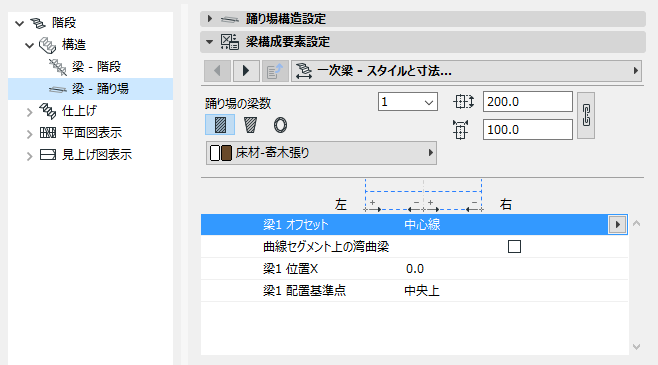Collapse the 梁構成要素設定 panel
Viewport: 658px width, 365px height.
tap(209, 42)
